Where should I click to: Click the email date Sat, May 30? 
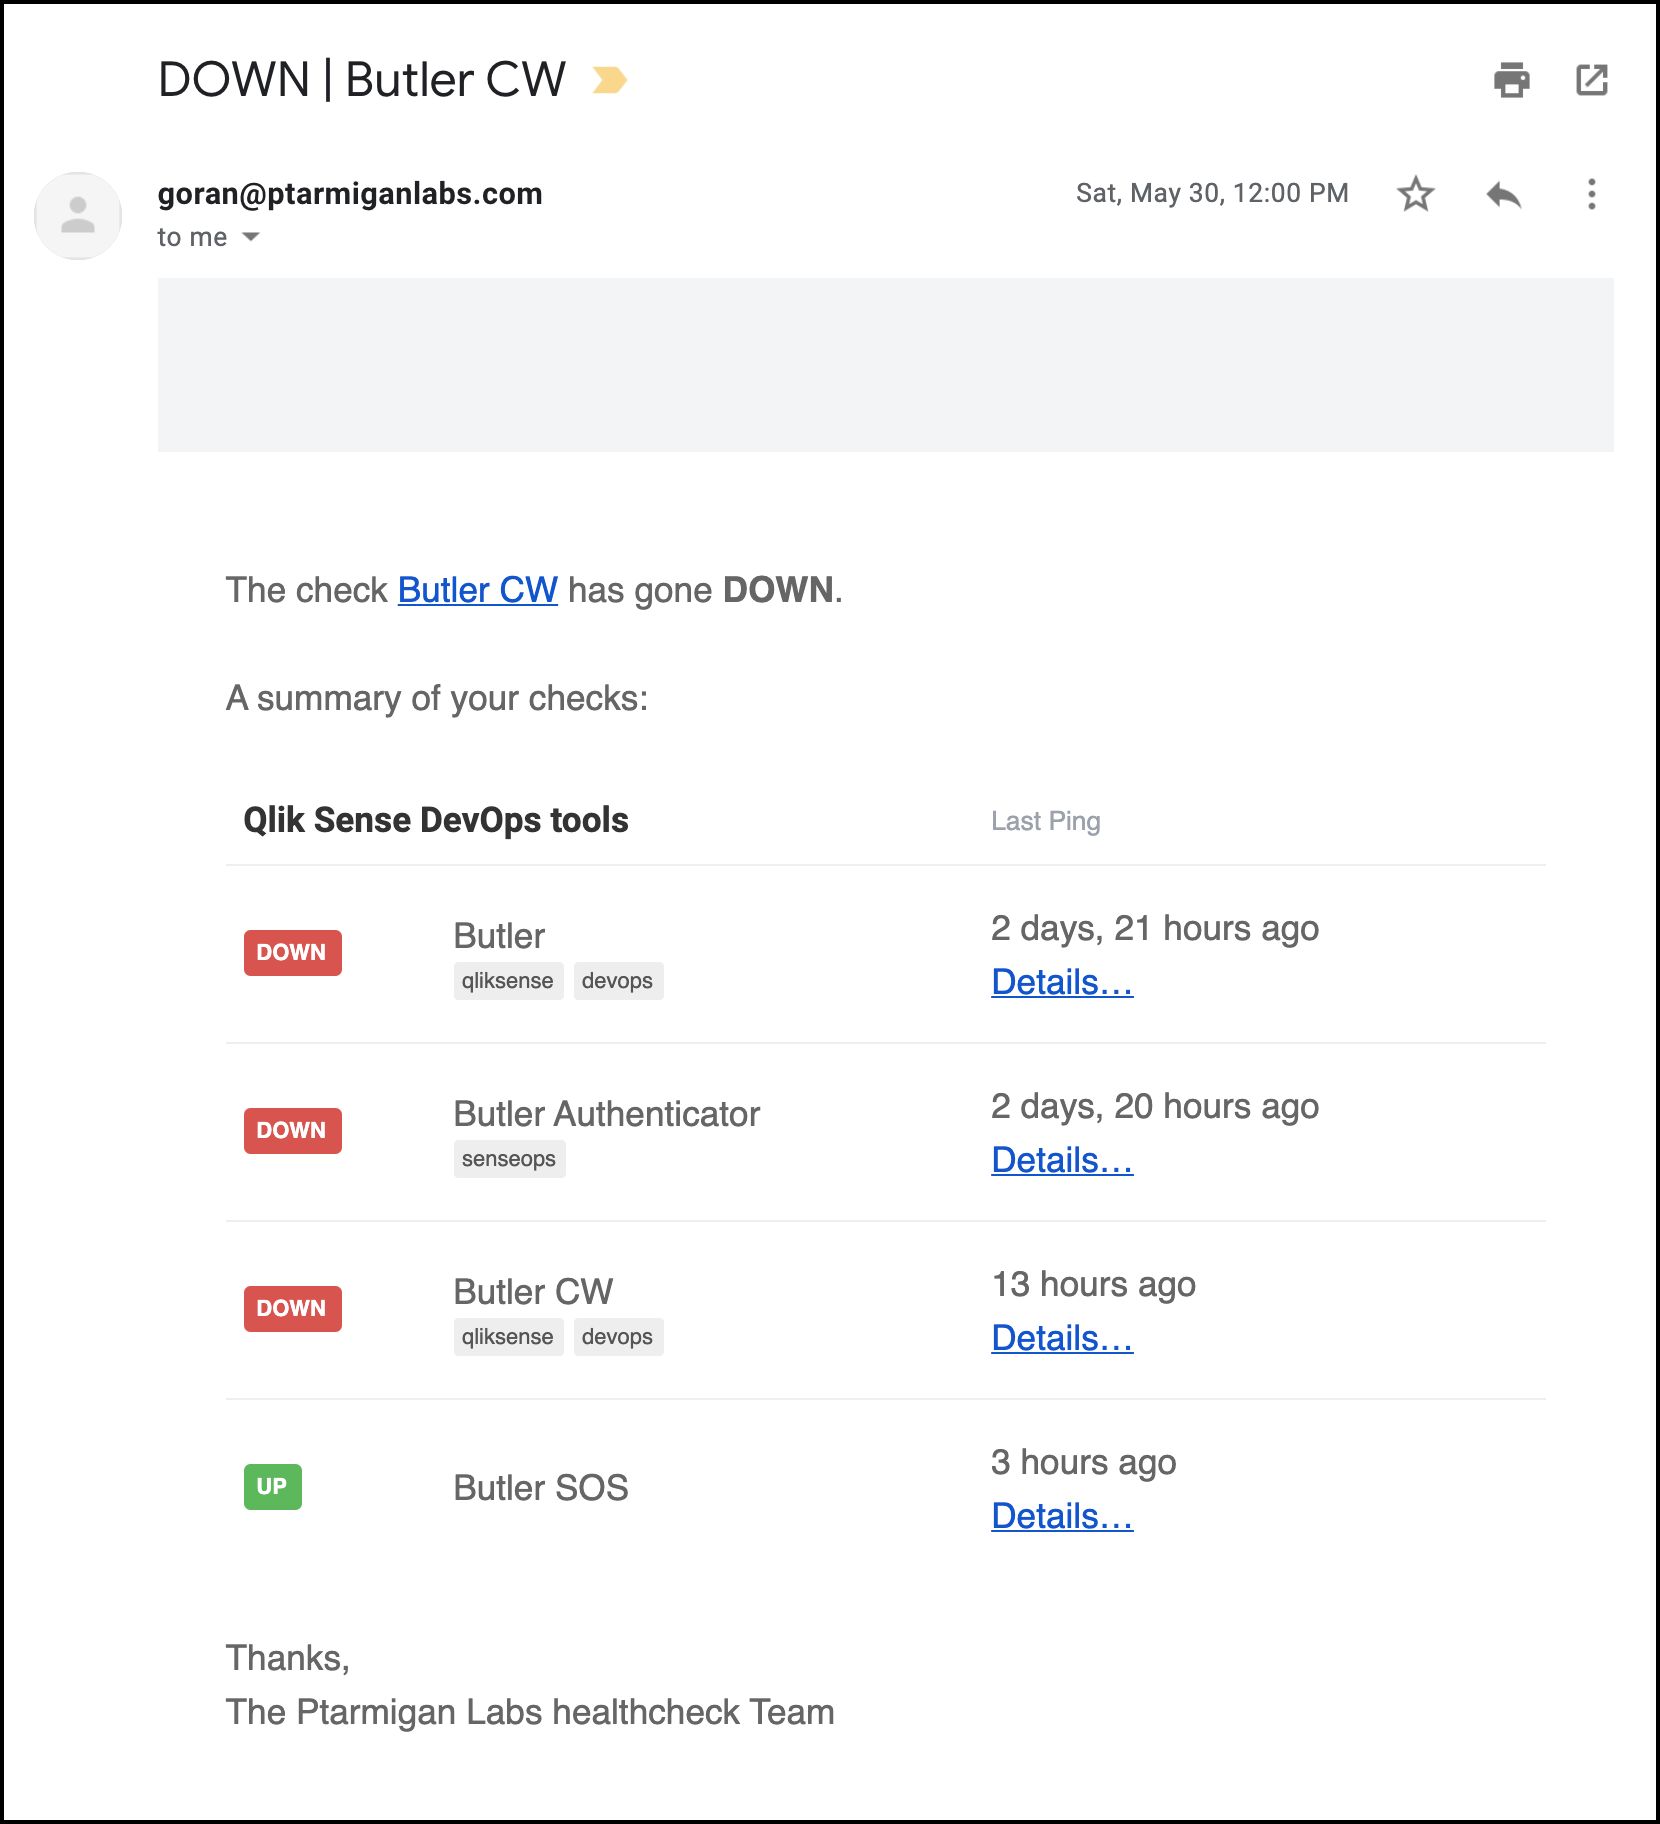click(1212, 193)
